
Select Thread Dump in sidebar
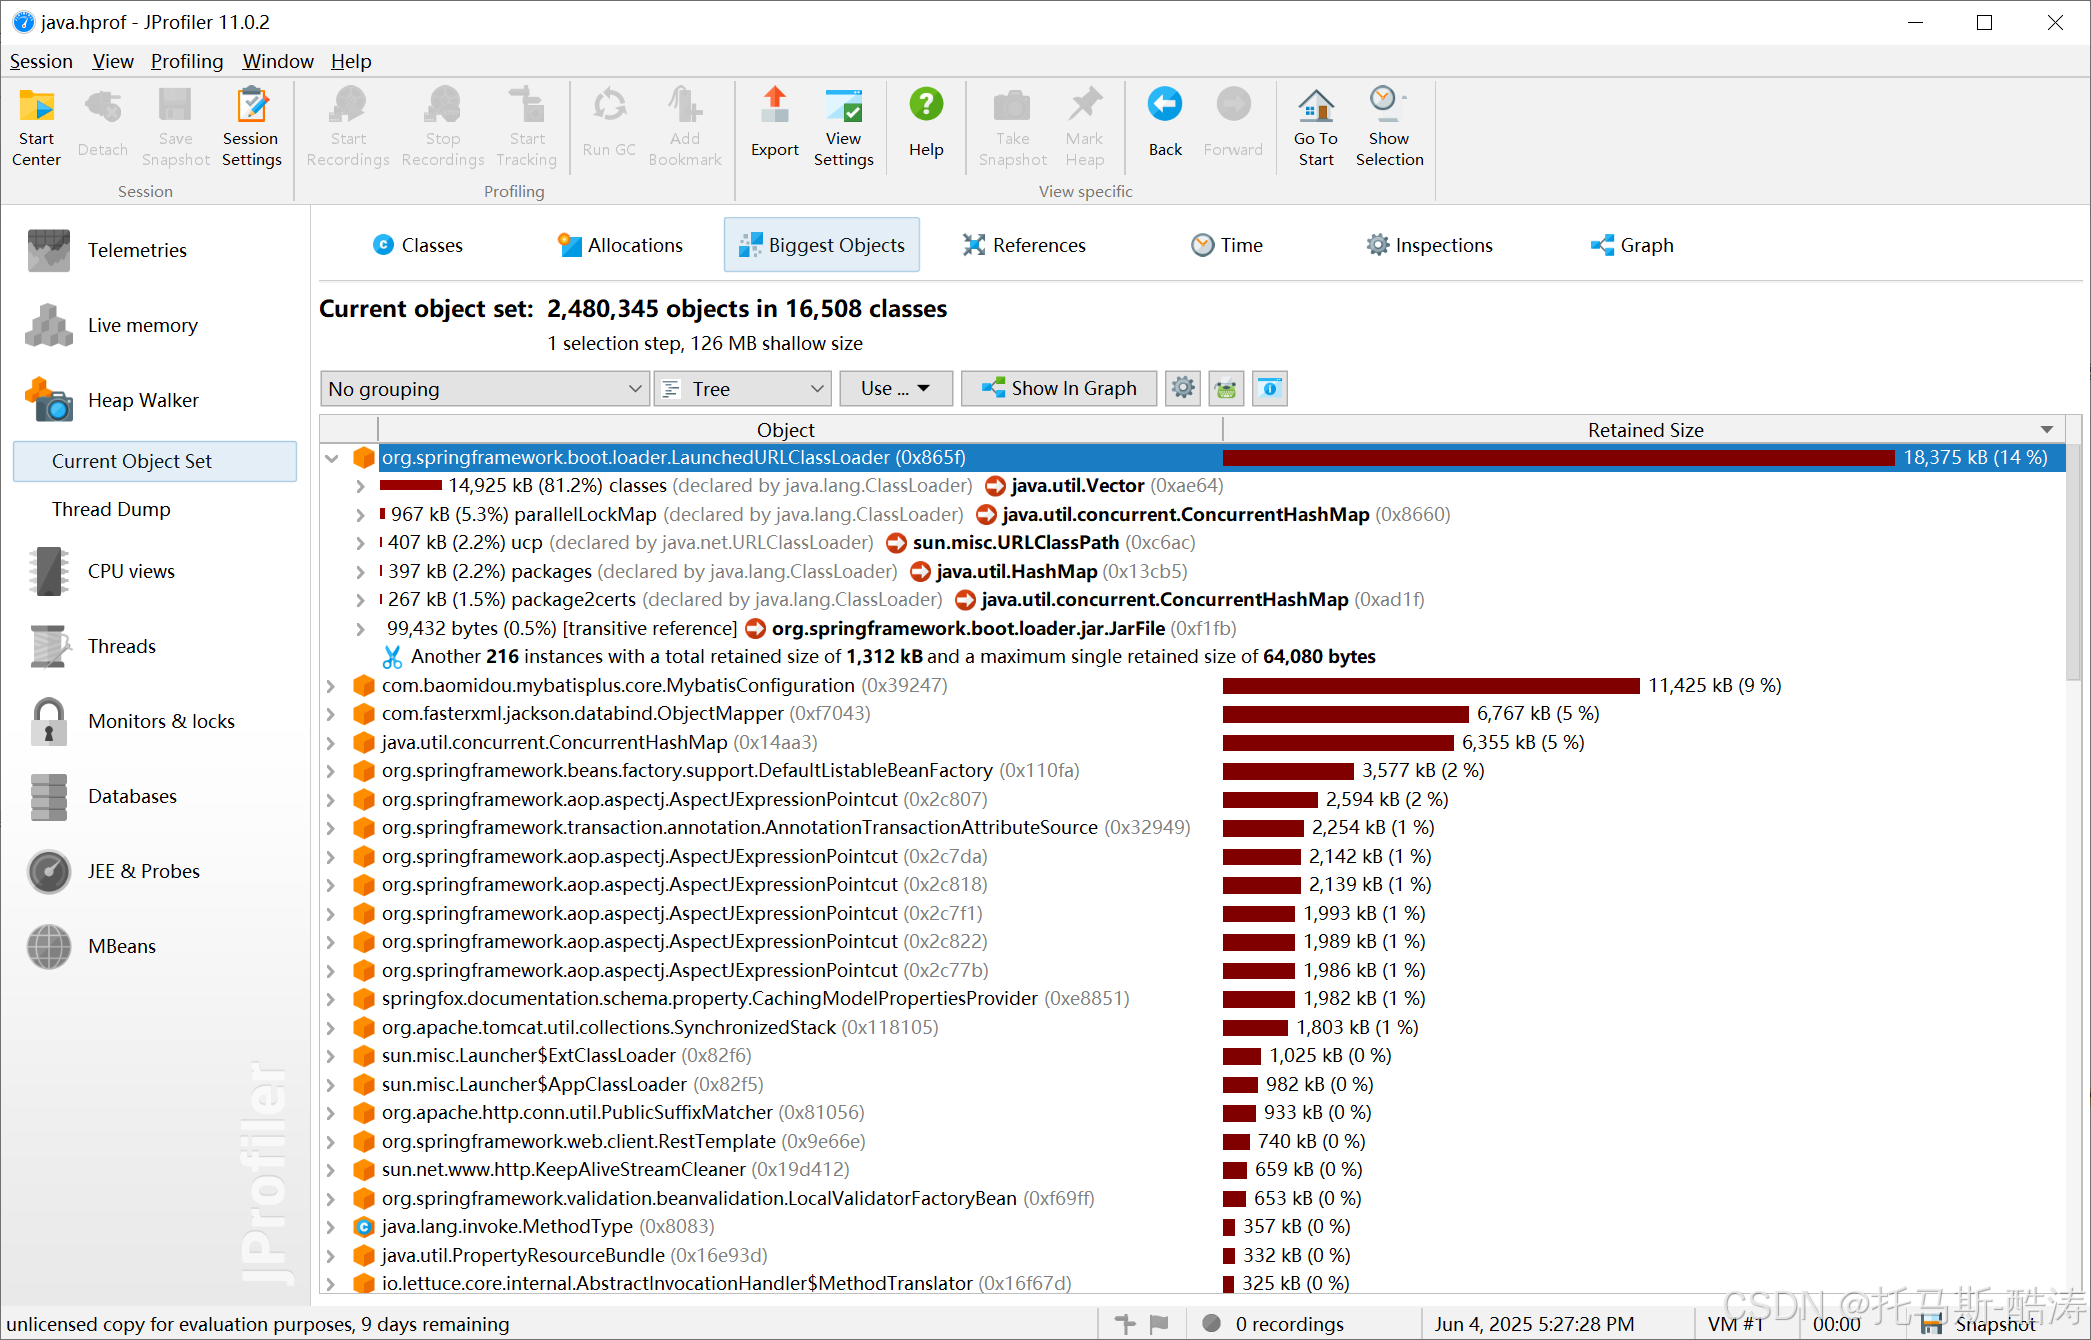pyautogui.click(x=111, y=509)
